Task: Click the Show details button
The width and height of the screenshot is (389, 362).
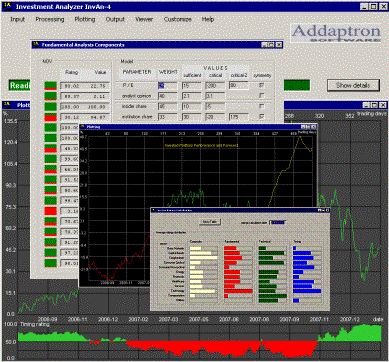Action: 353,85
